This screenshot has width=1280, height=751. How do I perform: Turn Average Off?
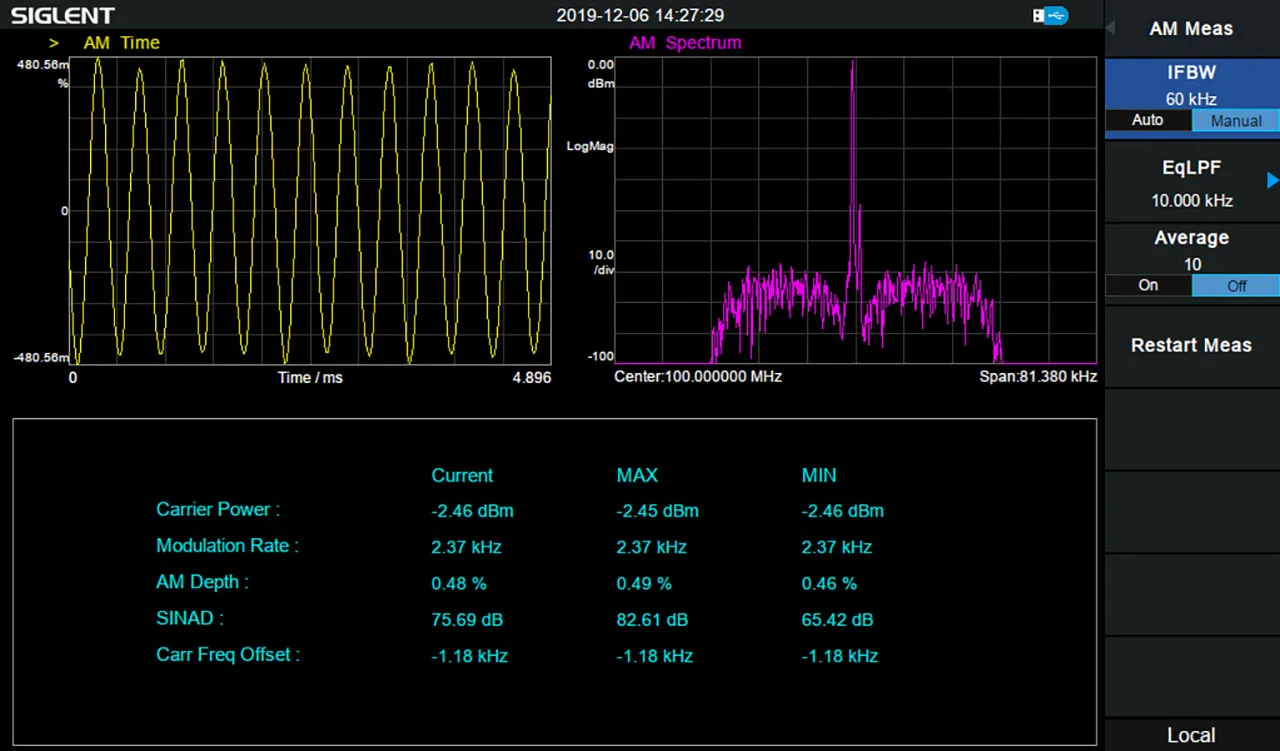pyautogui.click(x=1236, y=285)
